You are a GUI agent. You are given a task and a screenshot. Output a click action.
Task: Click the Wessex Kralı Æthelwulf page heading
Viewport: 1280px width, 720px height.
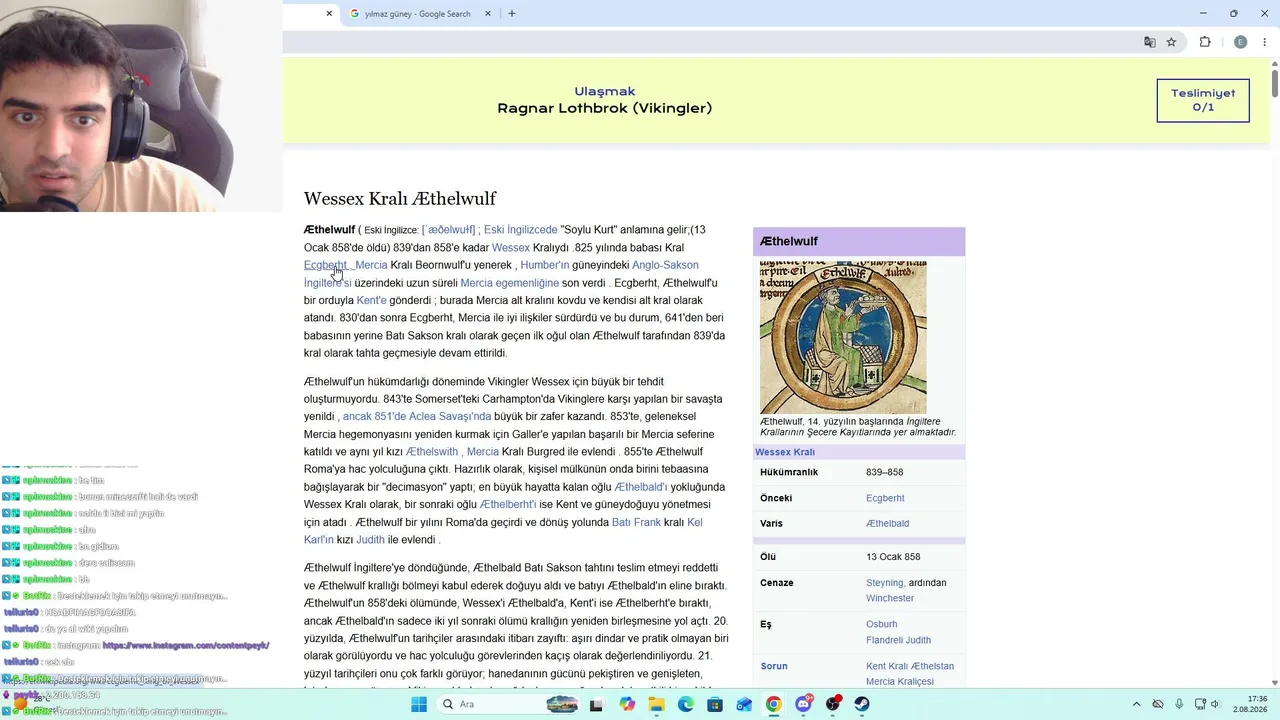(x=400, y=198)
